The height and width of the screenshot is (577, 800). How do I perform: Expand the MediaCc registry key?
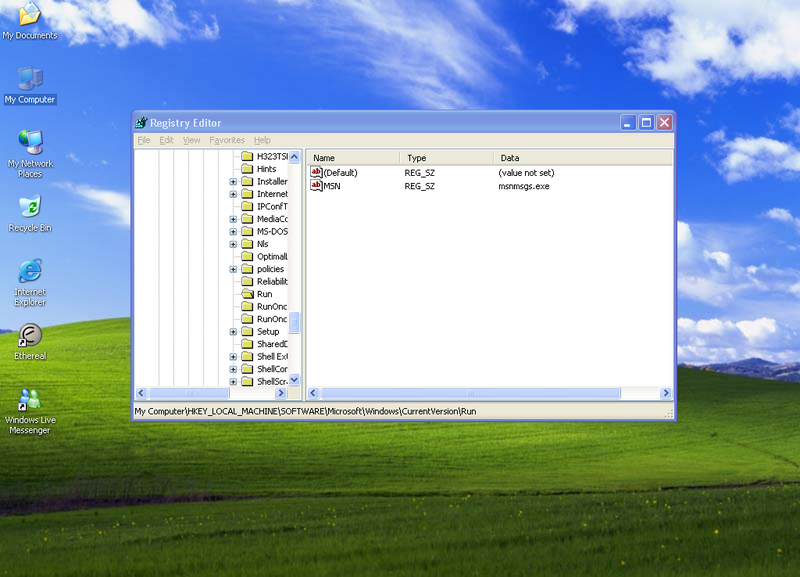[x=233, y=219]
